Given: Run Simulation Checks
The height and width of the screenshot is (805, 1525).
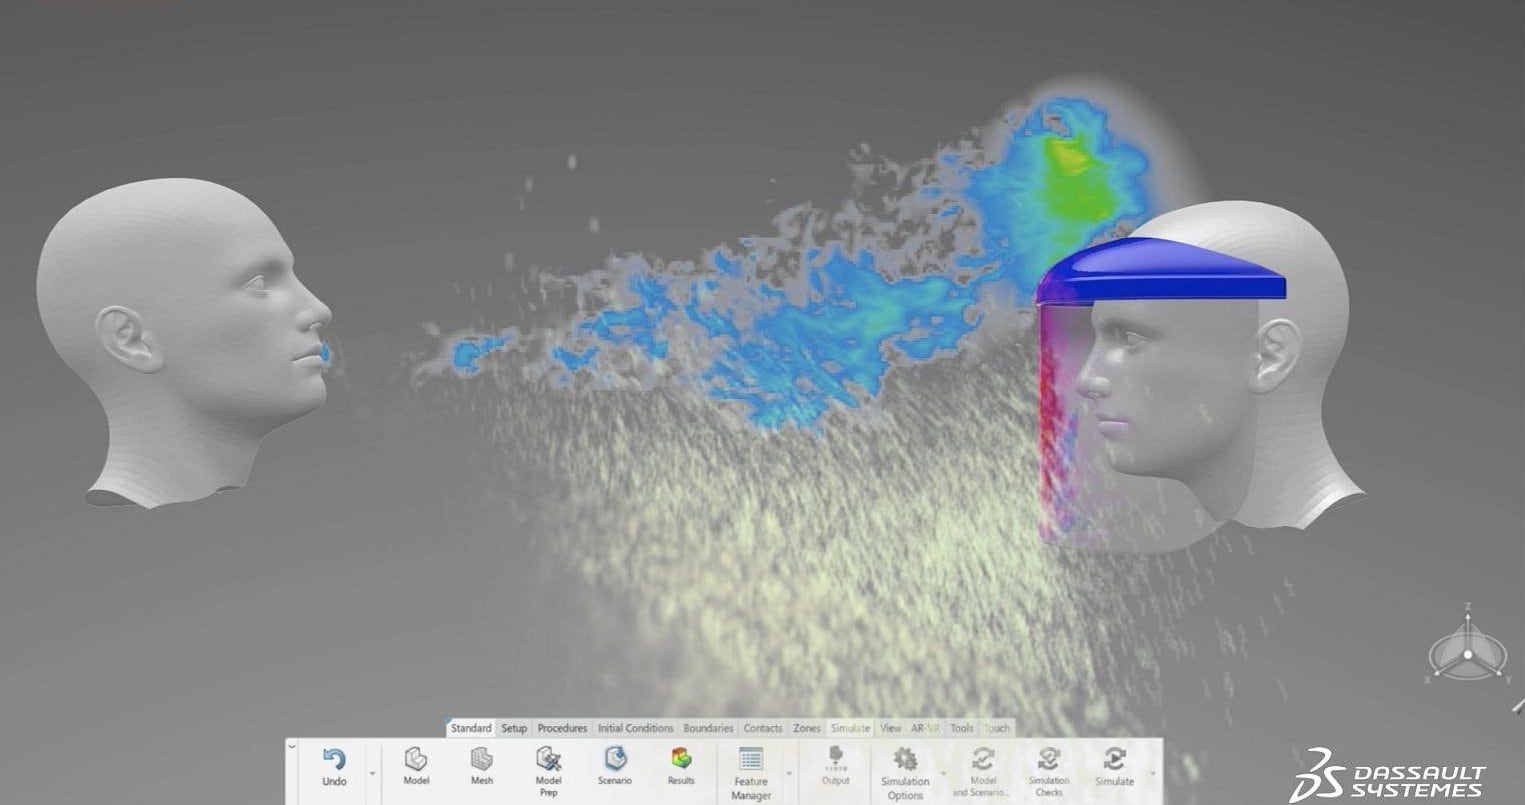Looking at the screenshot, I should 1049,759.
